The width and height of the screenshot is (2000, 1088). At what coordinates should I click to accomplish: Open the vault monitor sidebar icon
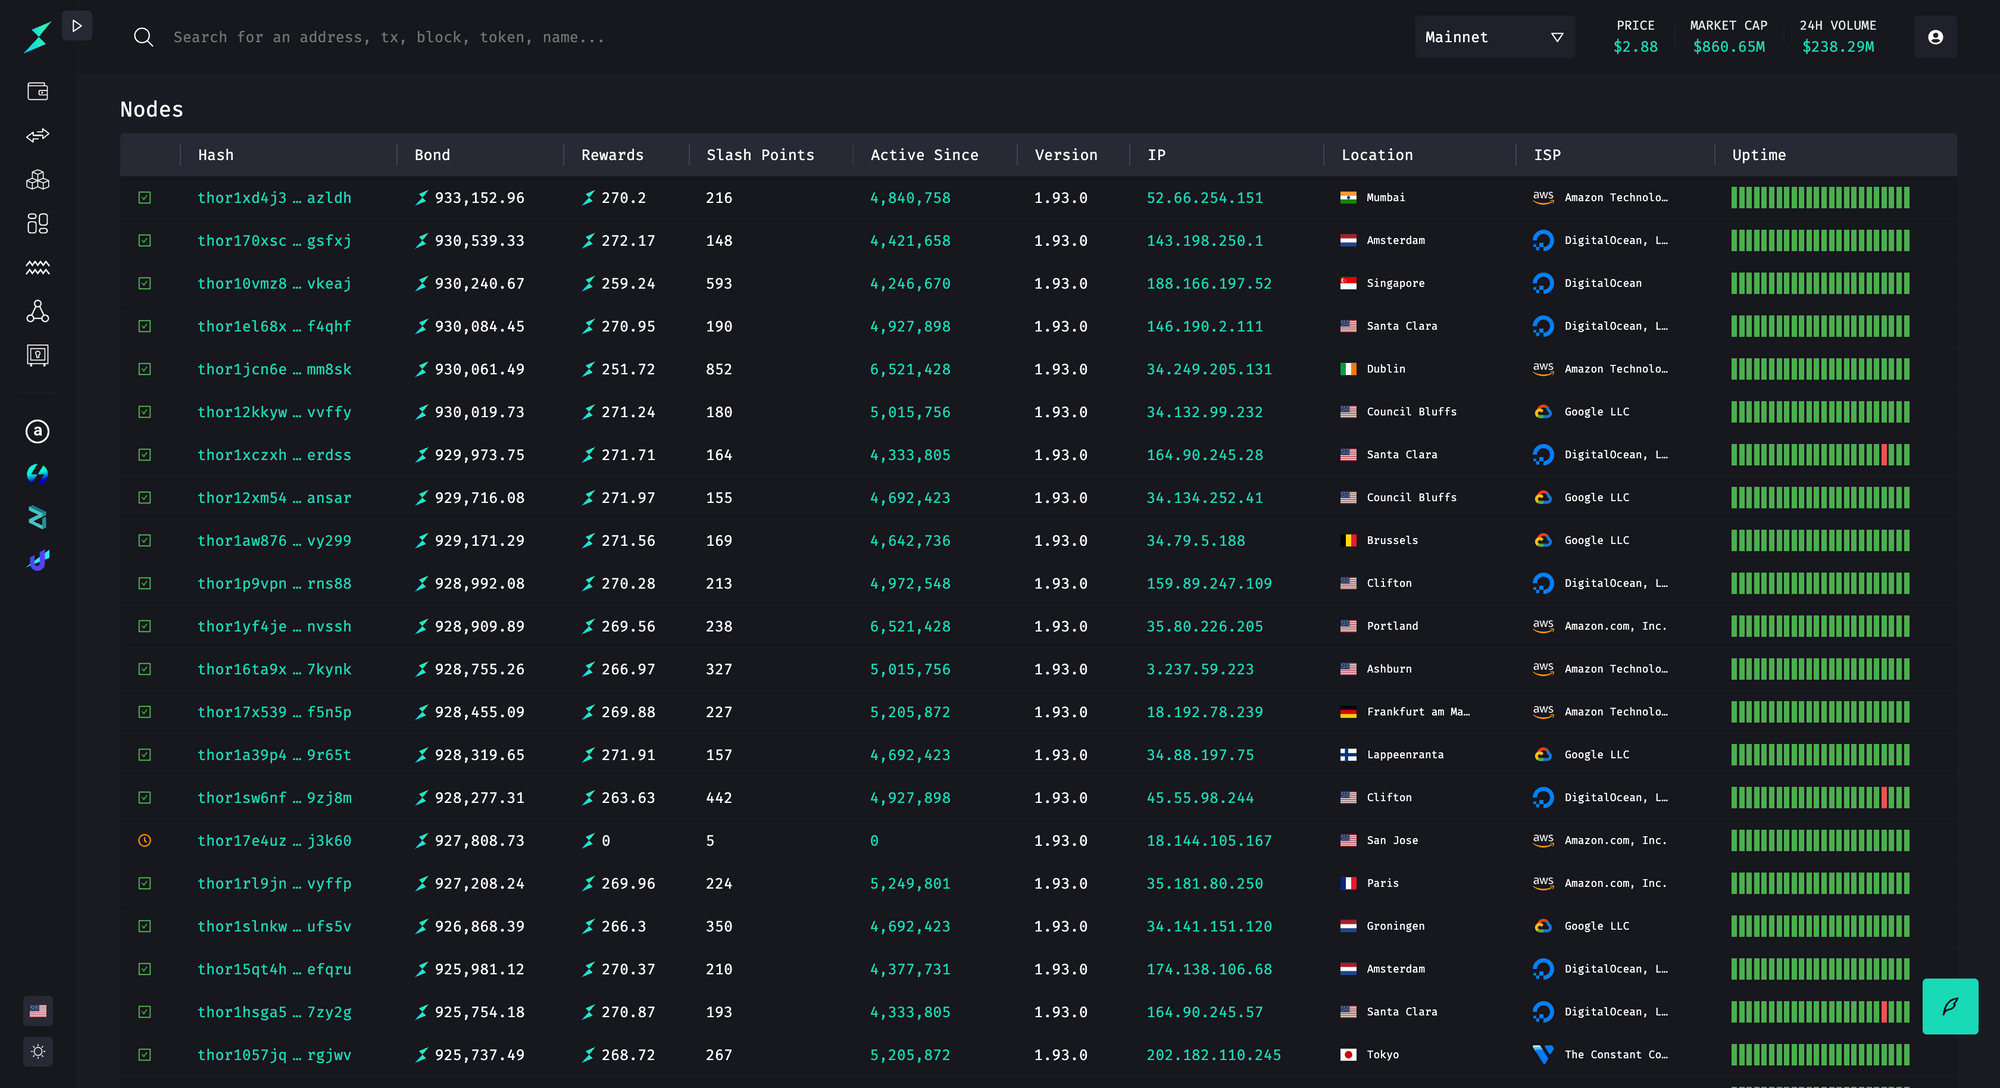coord(37,356)
